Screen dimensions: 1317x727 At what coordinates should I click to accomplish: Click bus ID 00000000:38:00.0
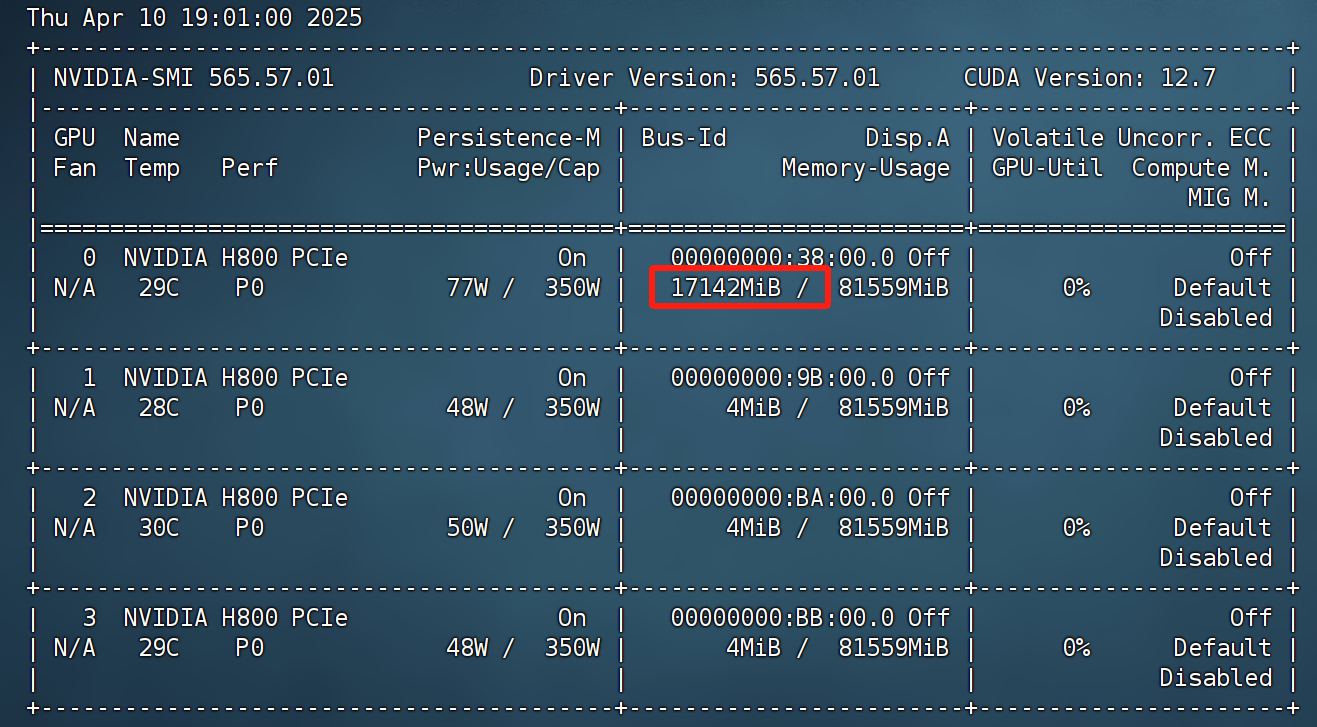pos(782,258)
